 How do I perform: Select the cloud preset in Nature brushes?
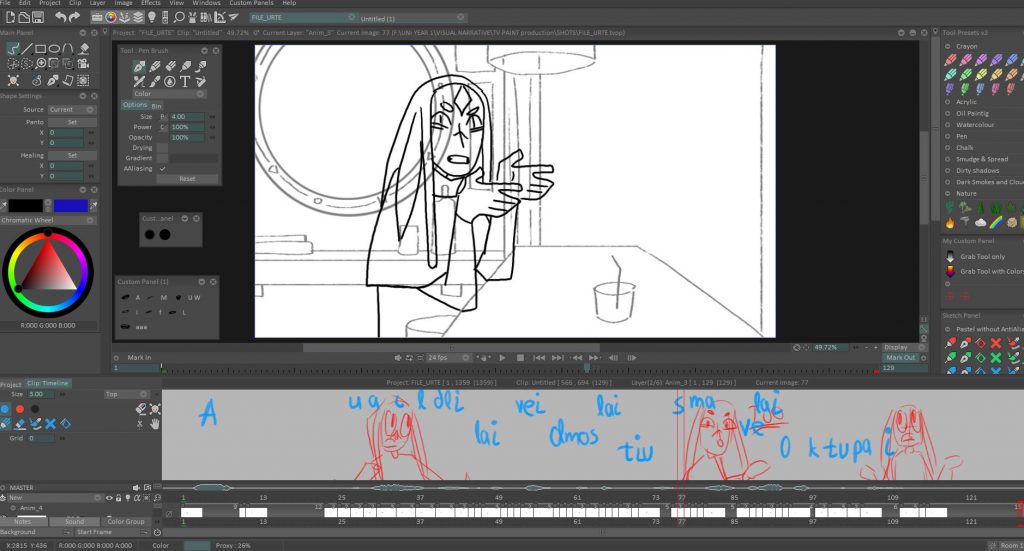pyautogui.click(x=980, y=223)
